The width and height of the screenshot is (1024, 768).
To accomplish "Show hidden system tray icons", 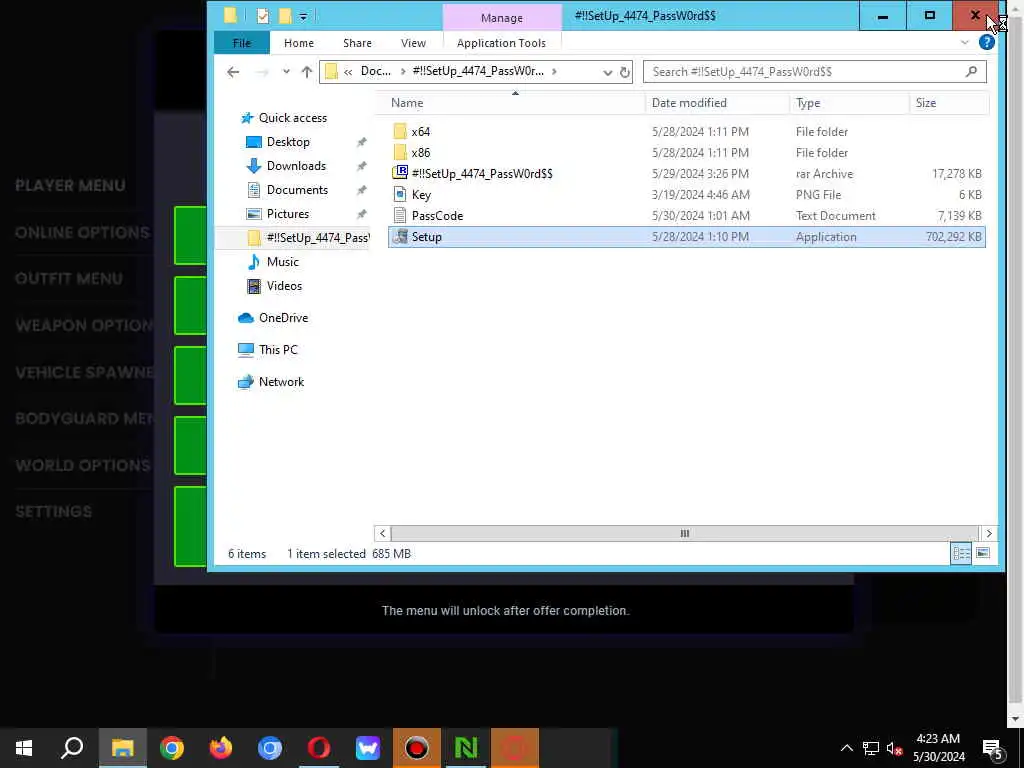I will [x=846, y=748].
